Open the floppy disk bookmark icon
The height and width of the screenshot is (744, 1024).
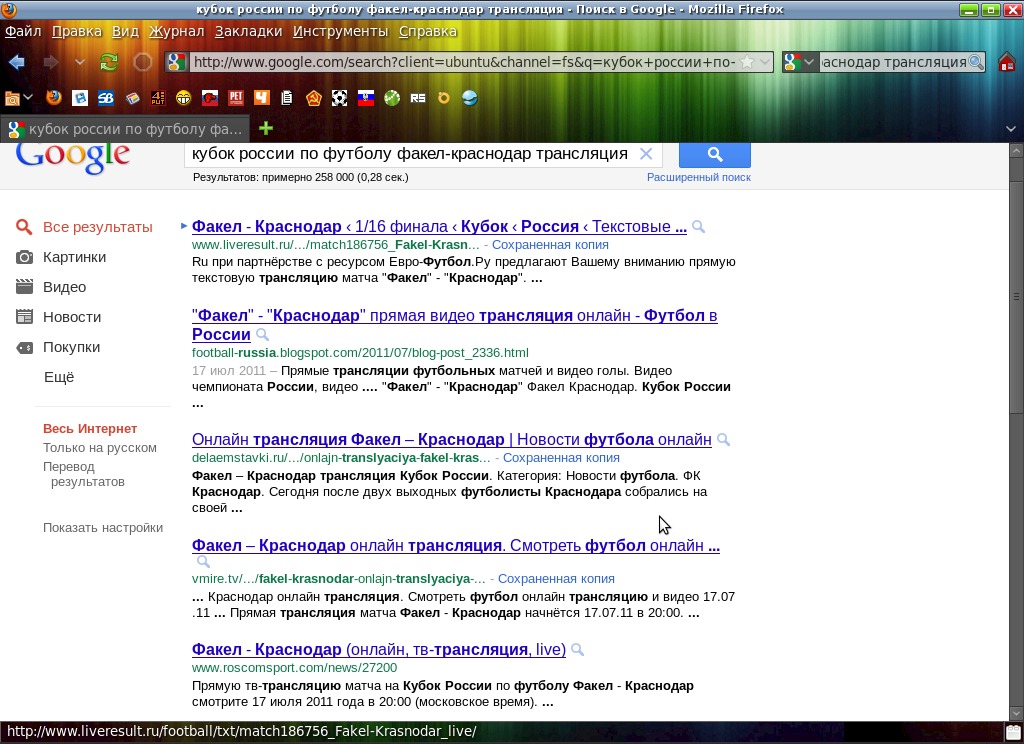click(80, 98)
